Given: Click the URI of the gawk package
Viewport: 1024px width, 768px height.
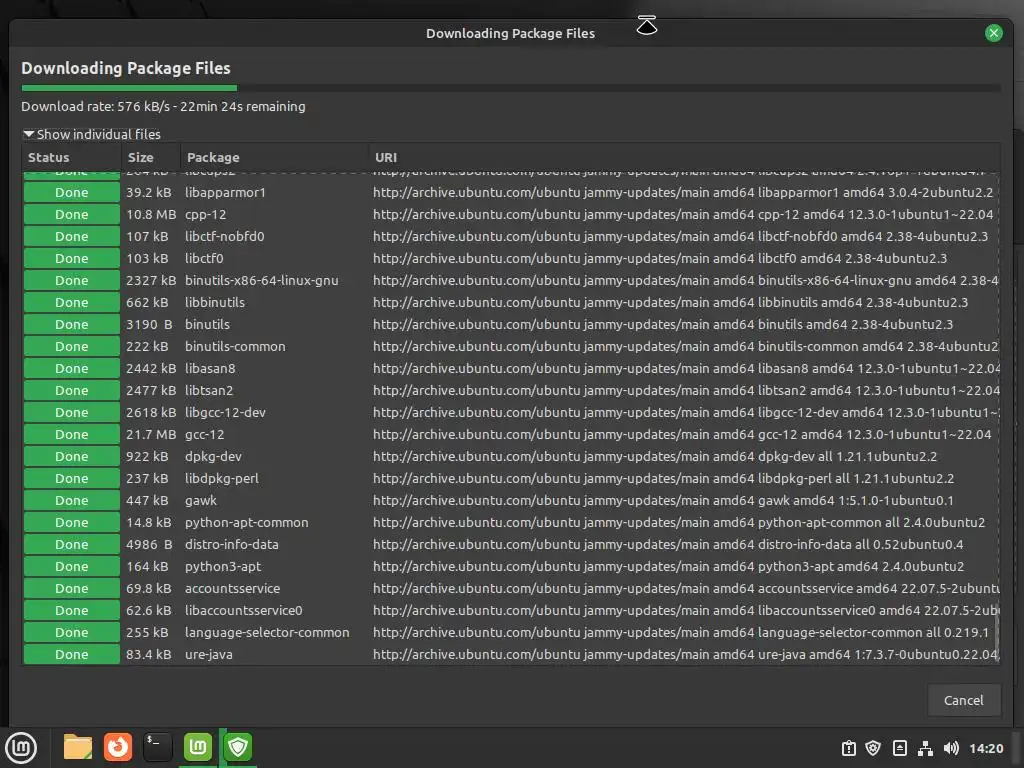Looking at the screenshot, I should coord(663,500).
